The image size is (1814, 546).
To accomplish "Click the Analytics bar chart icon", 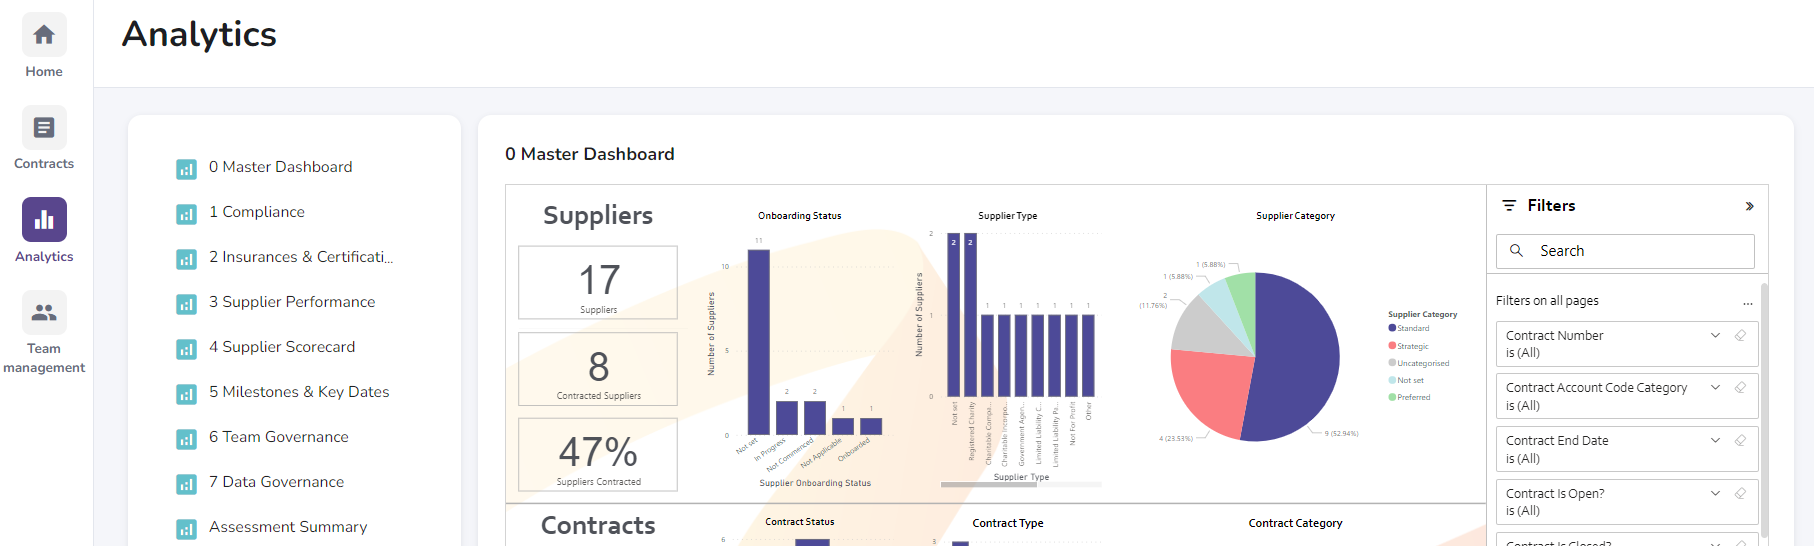I will click(44, 220).
